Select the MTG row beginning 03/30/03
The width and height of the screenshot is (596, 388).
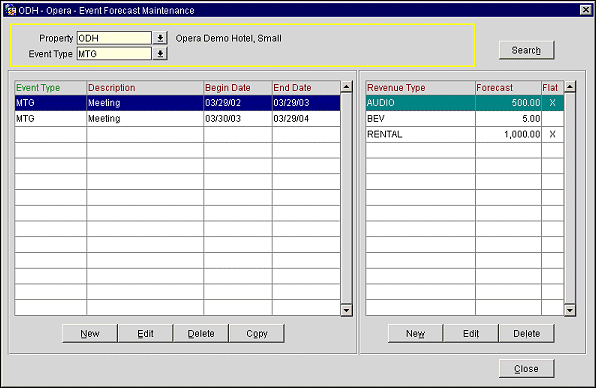click(x=178, y=119)
